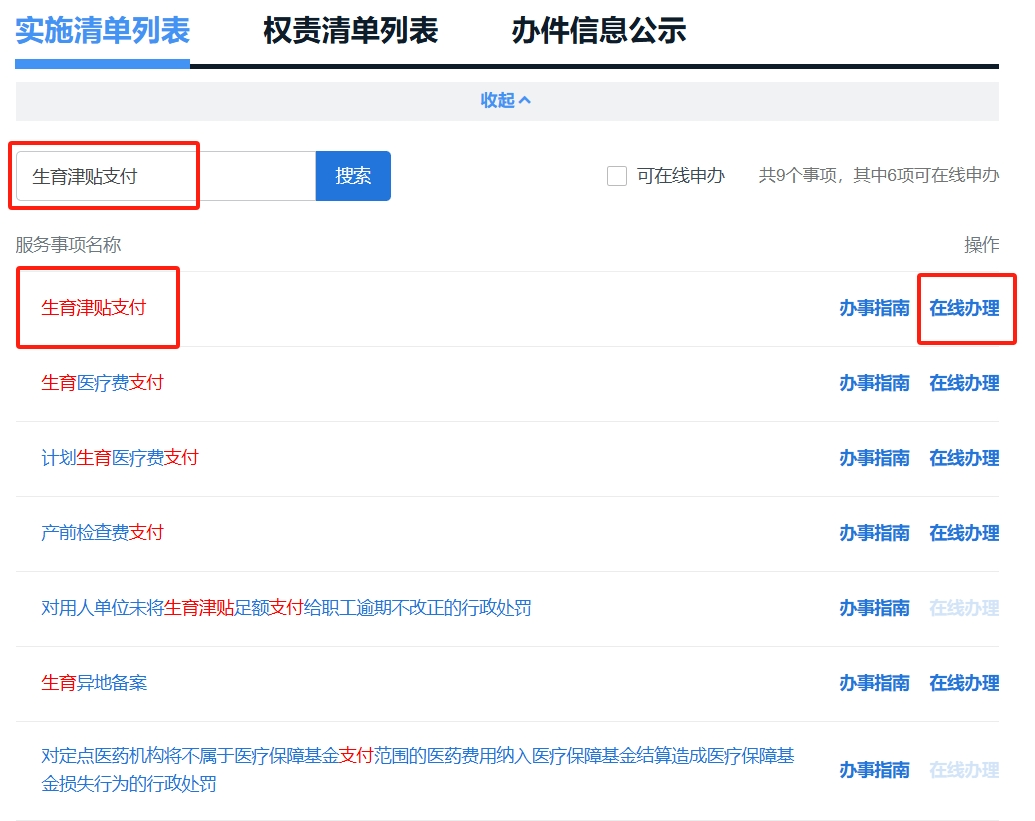This screenshot has width=1035, height=821.
Task: Open the 生育医疗费支付 service item
Action: (102, 383)
